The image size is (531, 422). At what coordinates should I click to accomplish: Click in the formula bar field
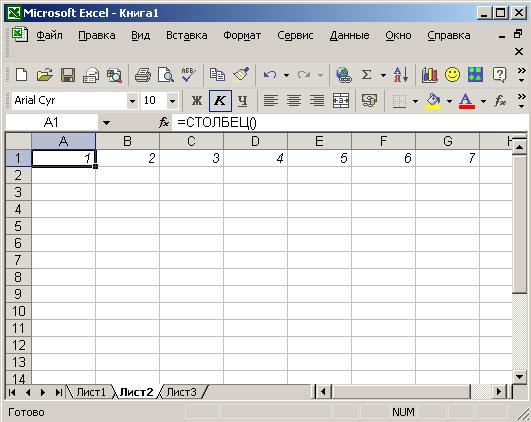[349, 122]
